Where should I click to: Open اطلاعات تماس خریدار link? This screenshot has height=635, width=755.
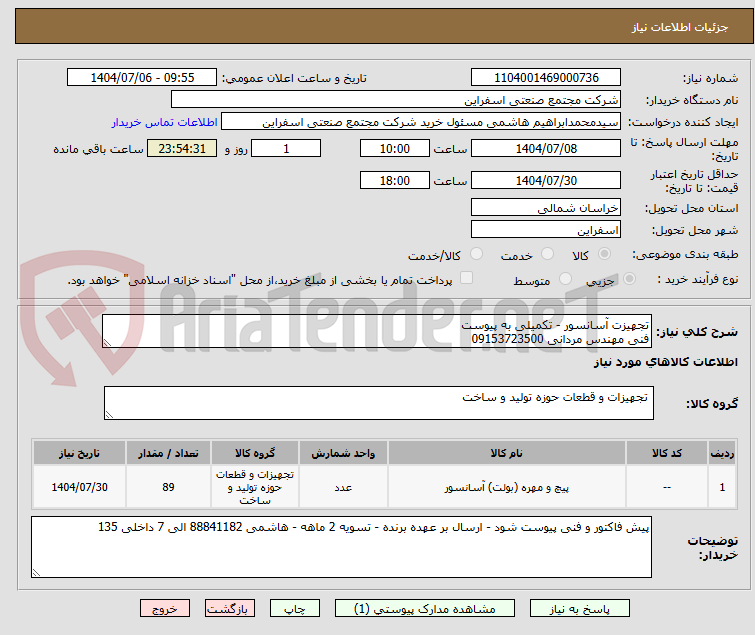coord(165,122)
